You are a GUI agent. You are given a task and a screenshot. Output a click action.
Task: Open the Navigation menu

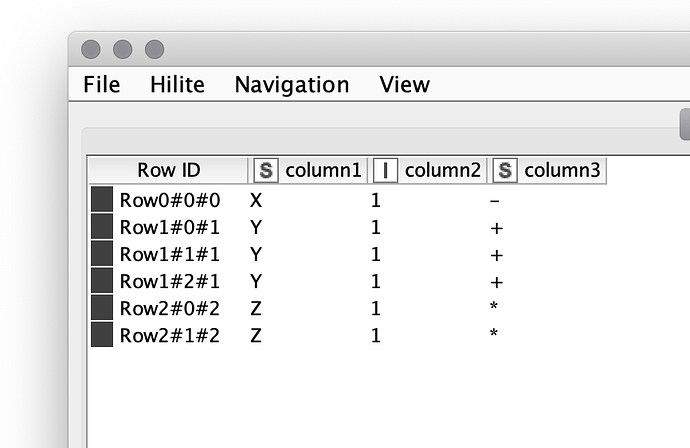click(292, 84)
